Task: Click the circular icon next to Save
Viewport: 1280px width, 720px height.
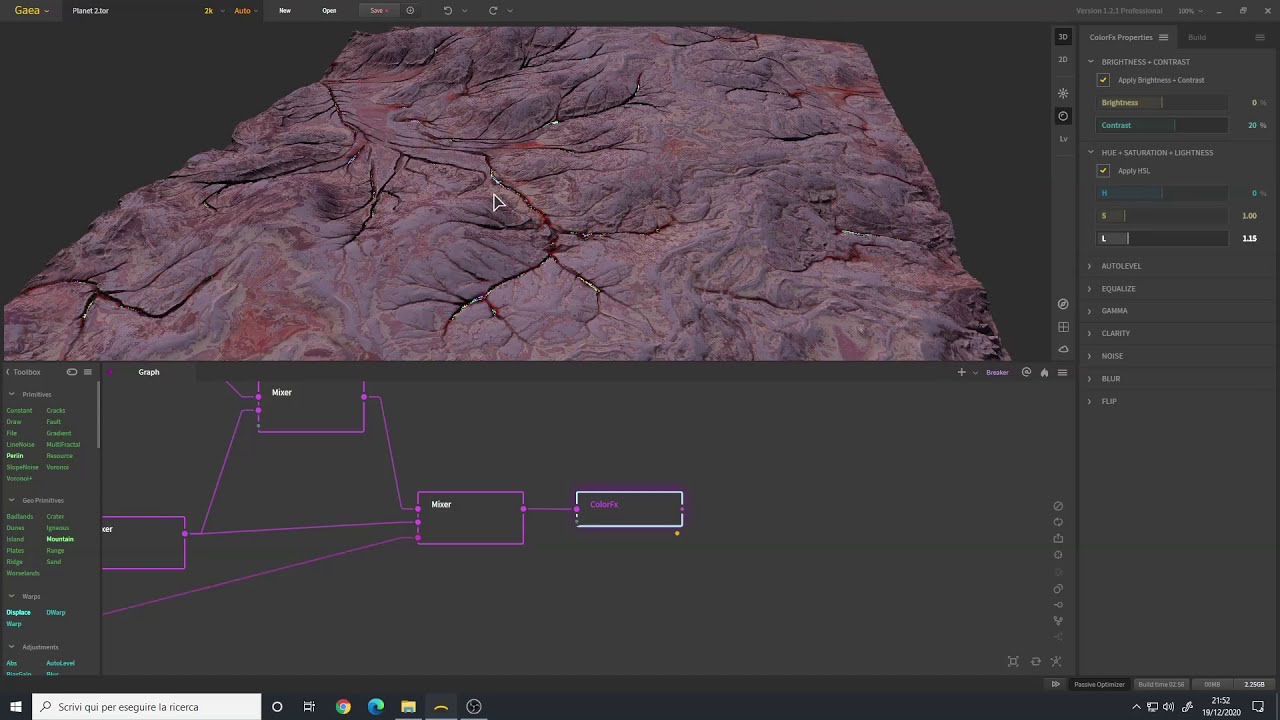Action: [410, 10]
